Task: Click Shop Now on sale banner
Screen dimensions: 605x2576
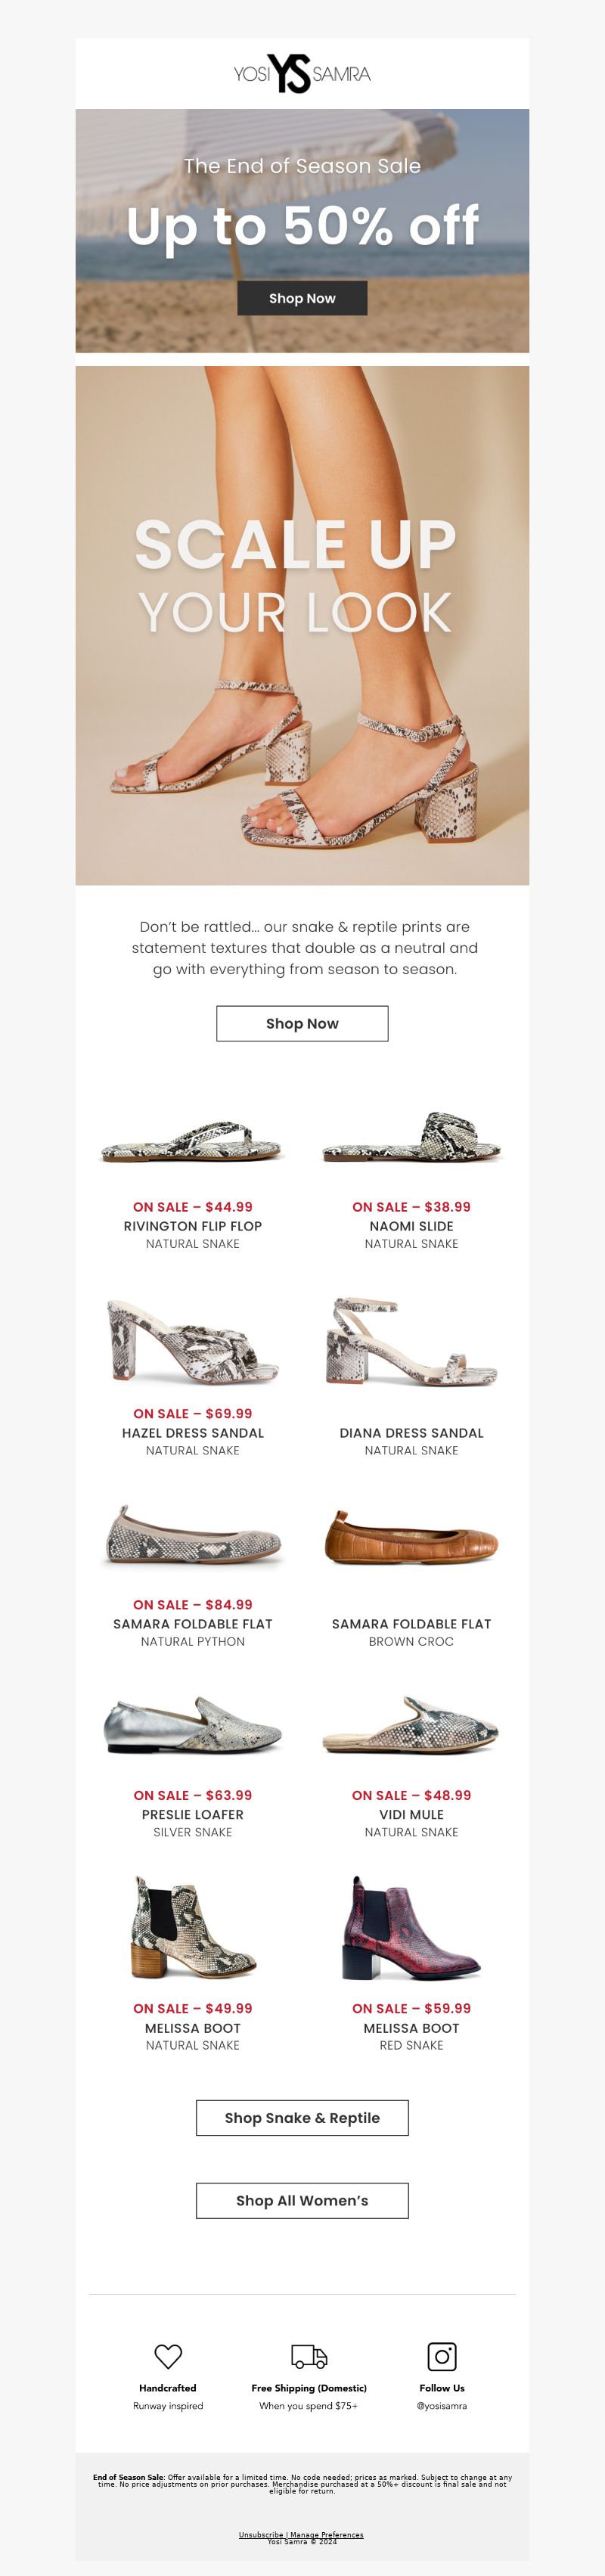Action: (302, 298)
